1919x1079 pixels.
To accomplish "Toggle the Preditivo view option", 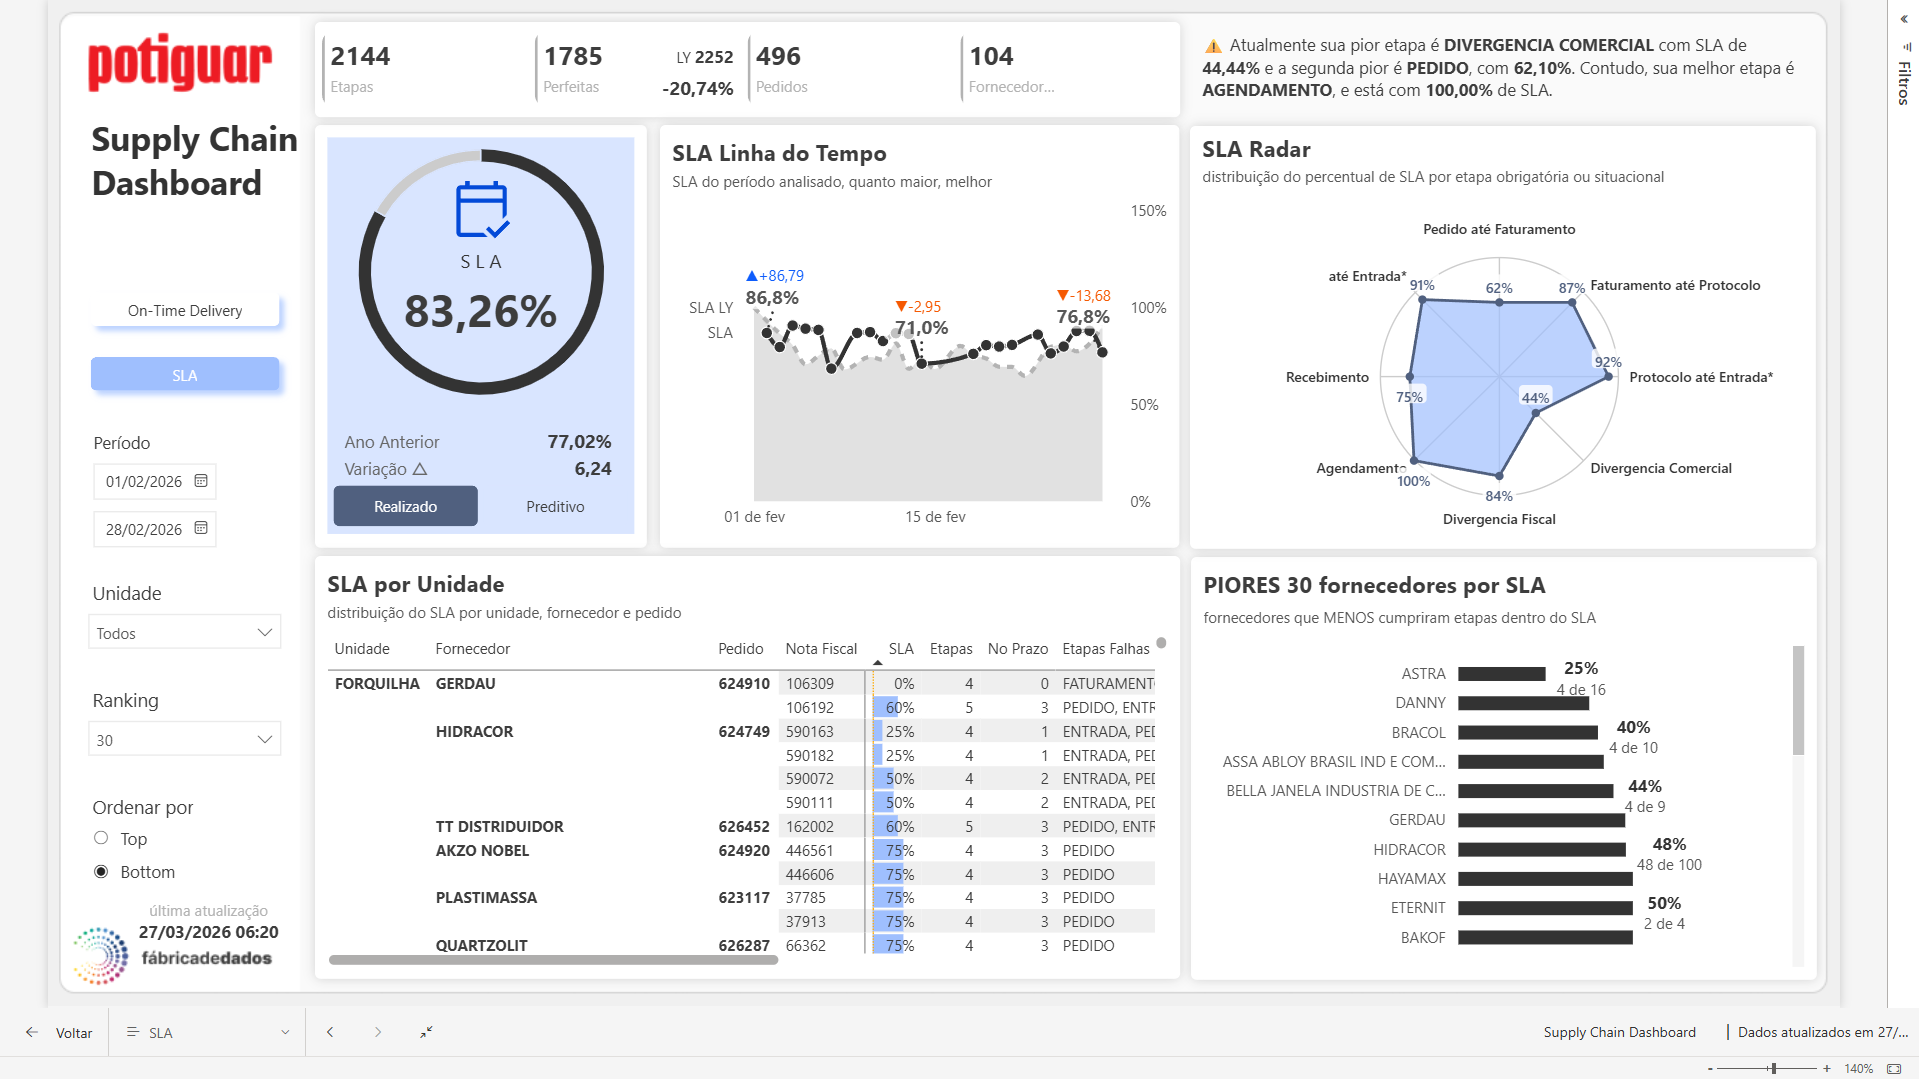I will pos(555,507).
